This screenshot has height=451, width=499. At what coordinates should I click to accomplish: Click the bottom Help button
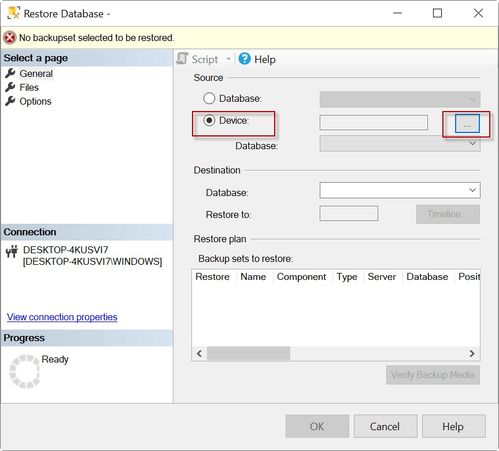454,426
